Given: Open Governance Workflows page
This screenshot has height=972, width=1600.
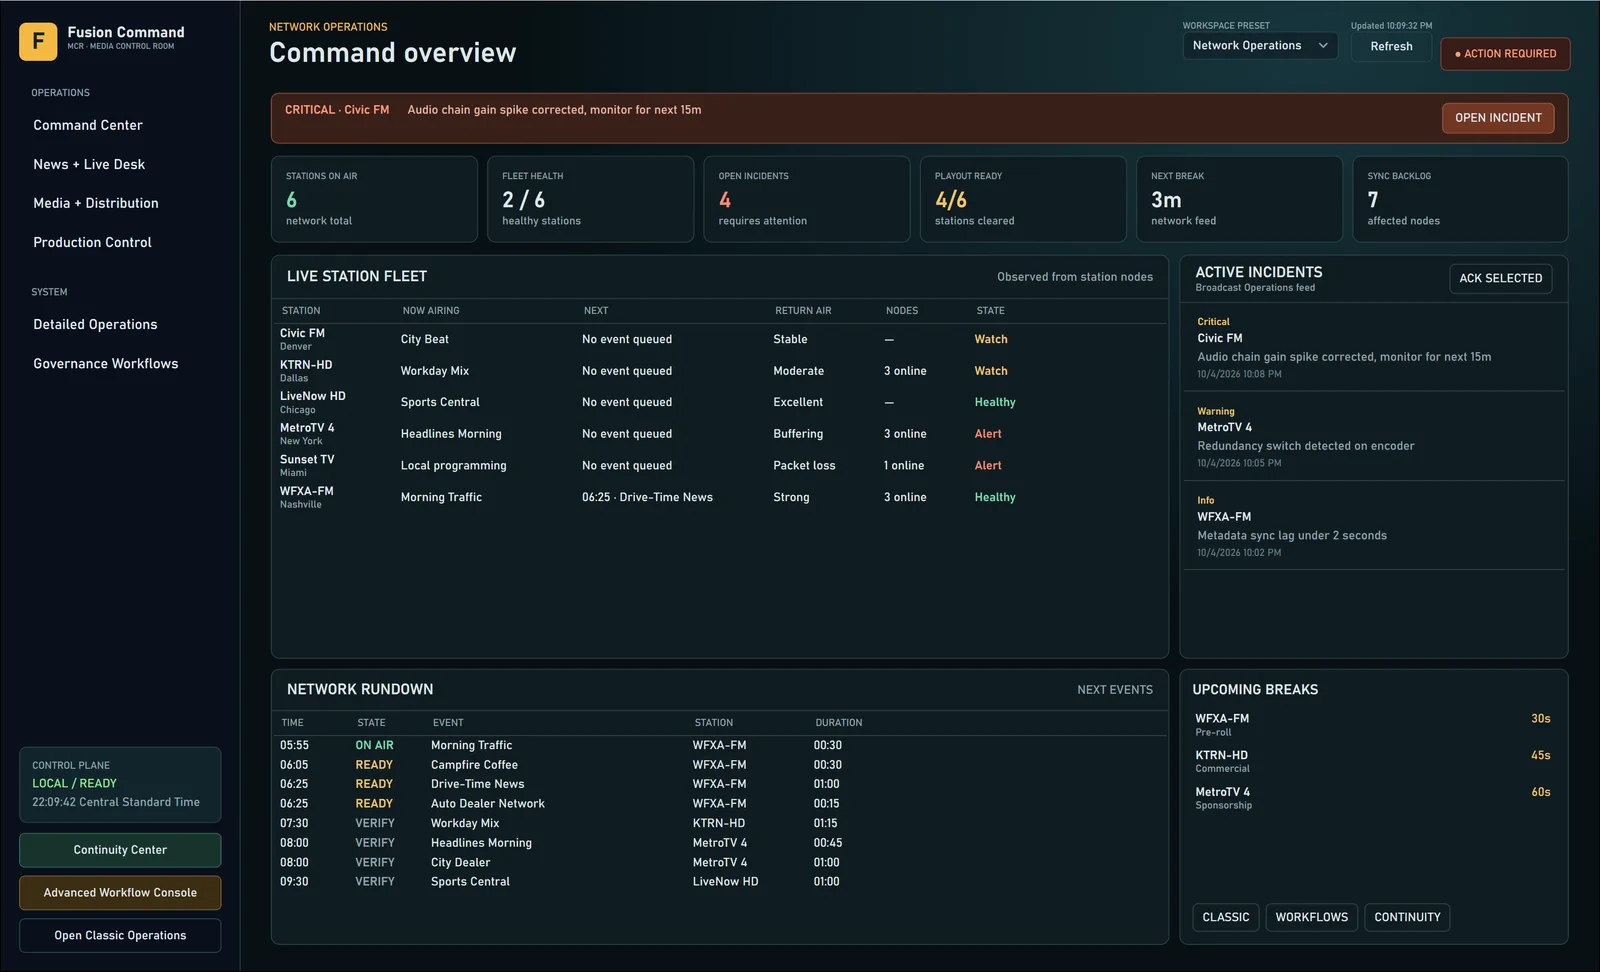Looking at the screenshot, I should pos(106,363).
